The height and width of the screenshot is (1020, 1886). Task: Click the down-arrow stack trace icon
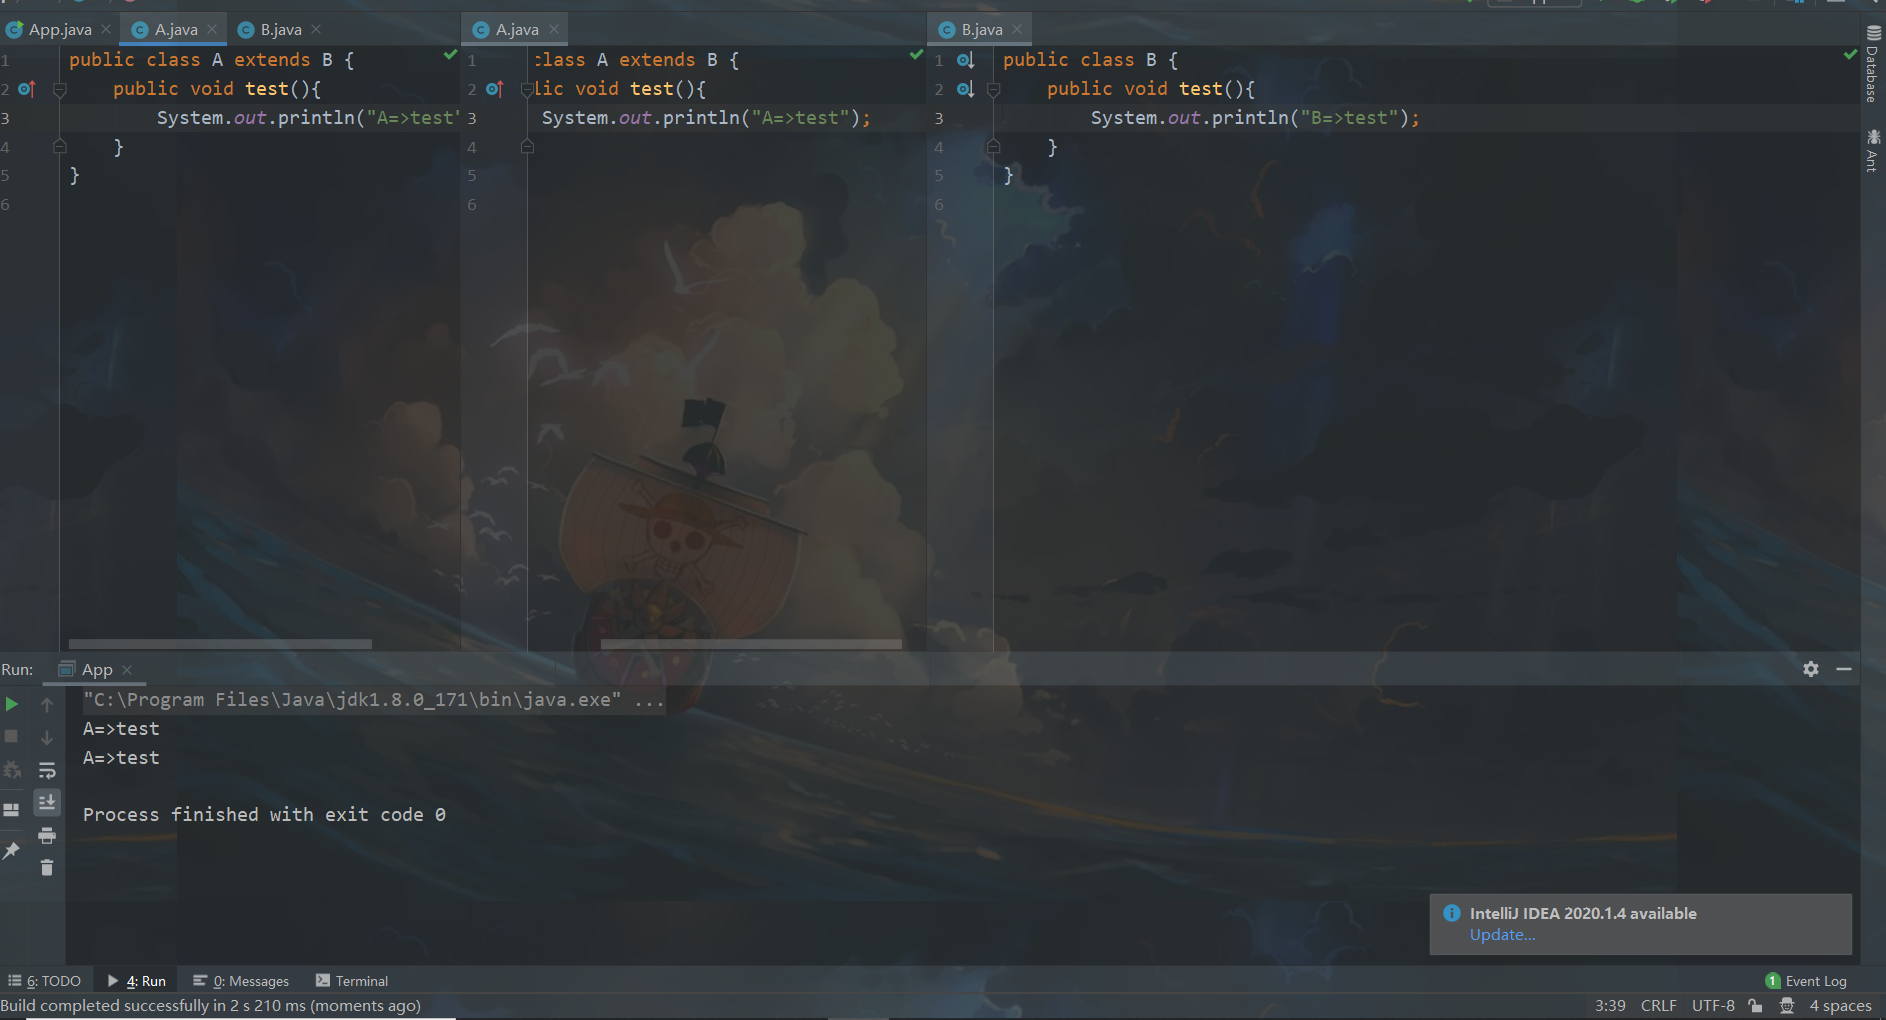point(47,737)
